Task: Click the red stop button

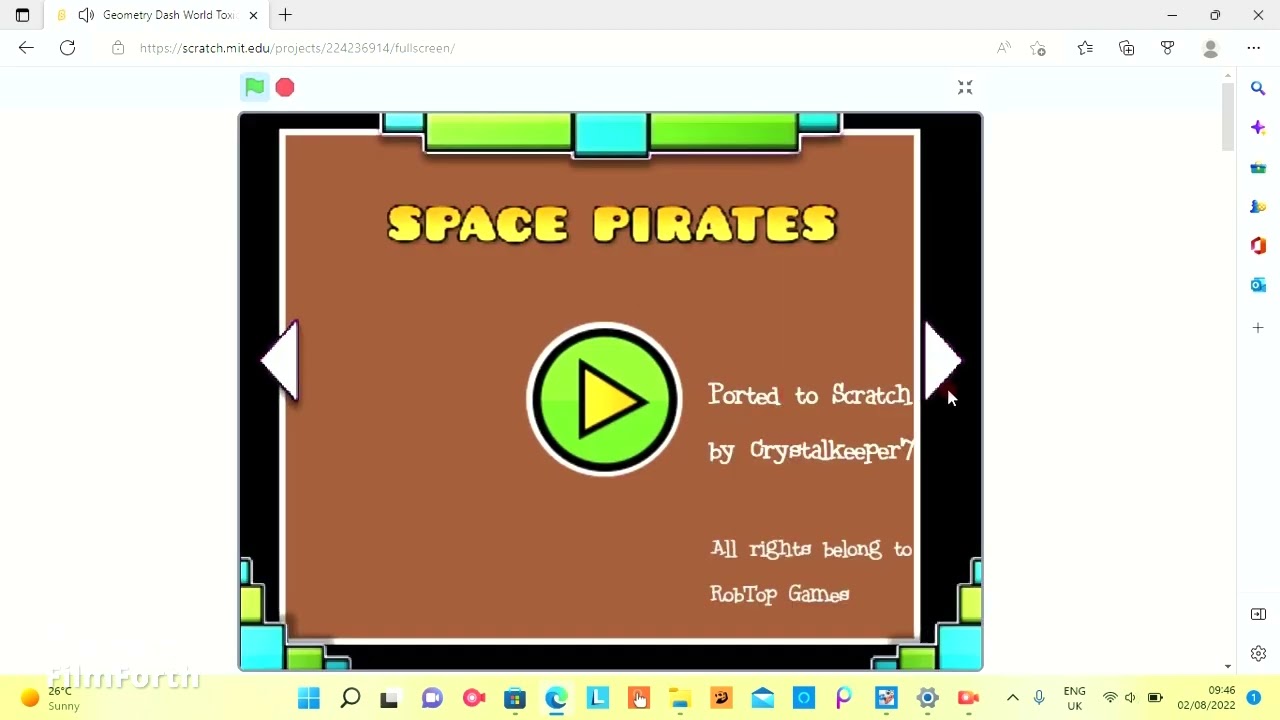Action: [285, 88]
